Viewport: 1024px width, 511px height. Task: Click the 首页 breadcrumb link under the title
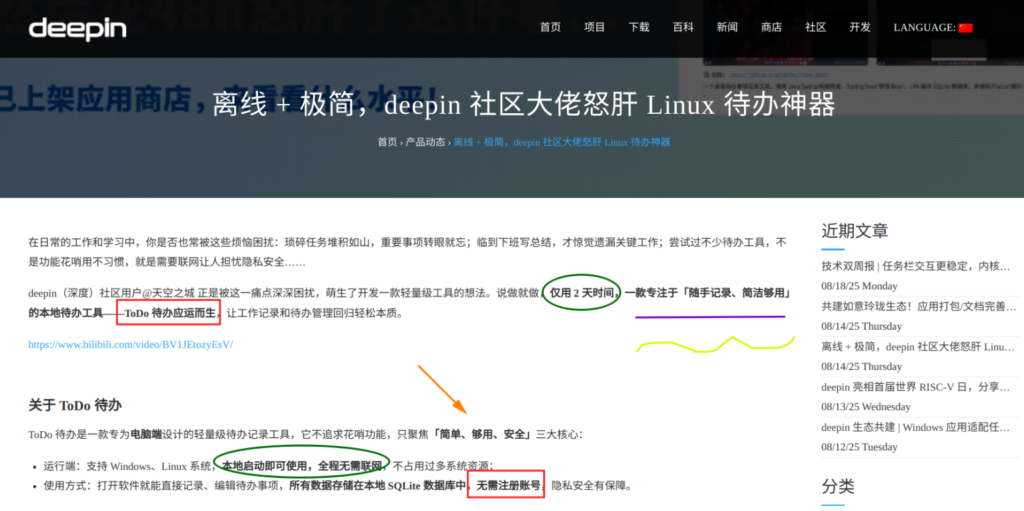387,142
